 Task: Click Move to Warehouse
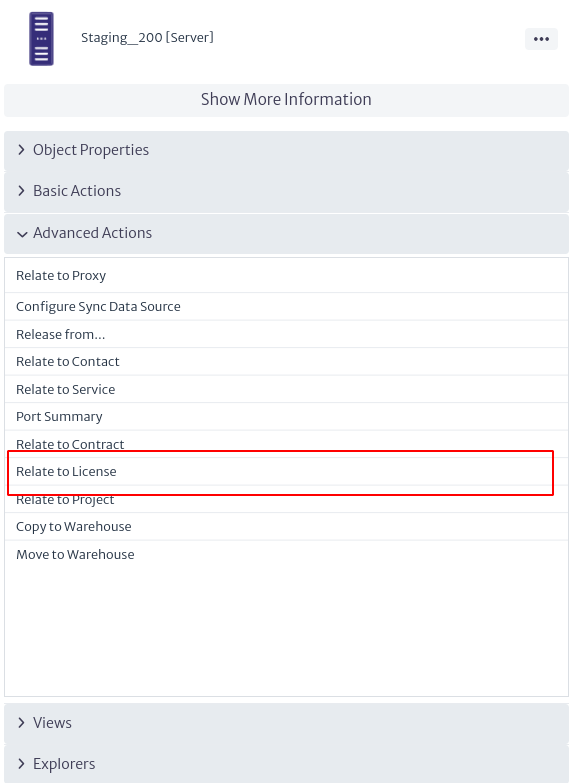click(286, 554)
